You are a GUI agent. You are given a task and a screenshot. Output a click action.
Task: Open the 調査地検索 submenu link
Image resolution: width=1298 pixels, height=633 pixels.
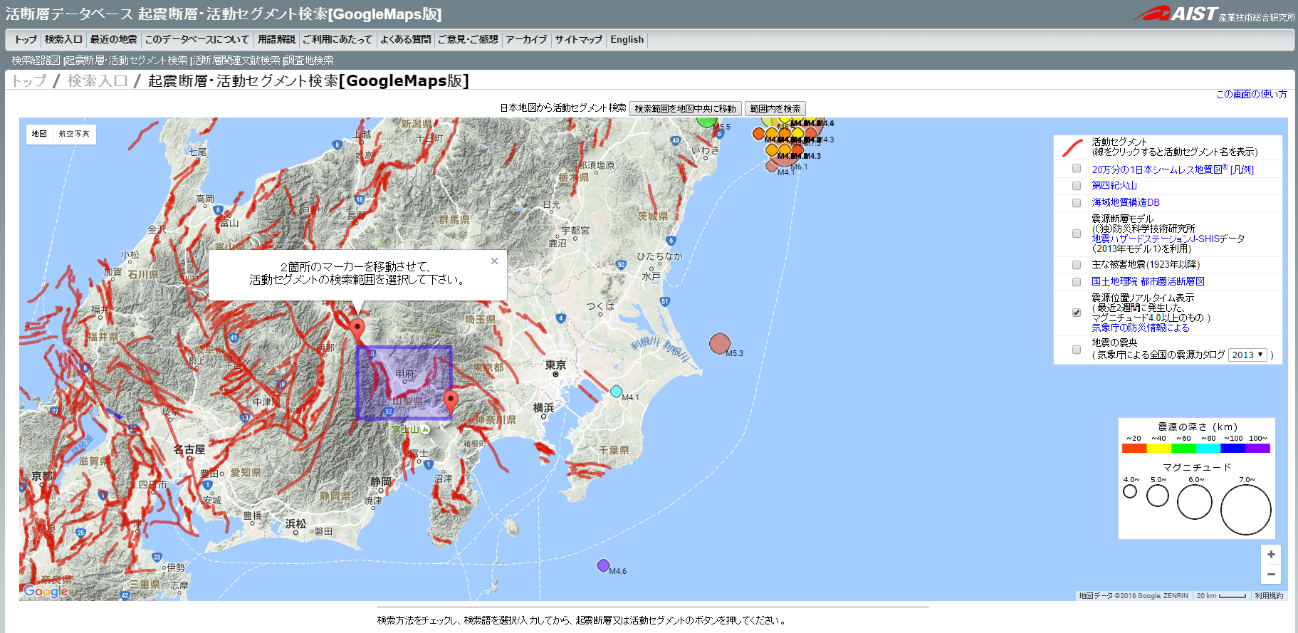point(309,61)
